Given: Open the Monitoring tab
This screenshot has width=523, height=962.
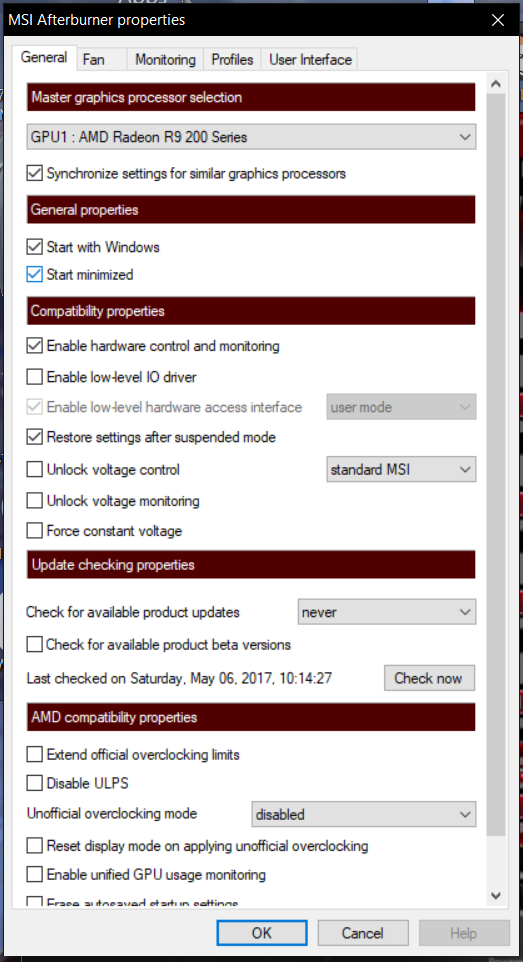Looking at the screenshot, I should pos(165,60).
